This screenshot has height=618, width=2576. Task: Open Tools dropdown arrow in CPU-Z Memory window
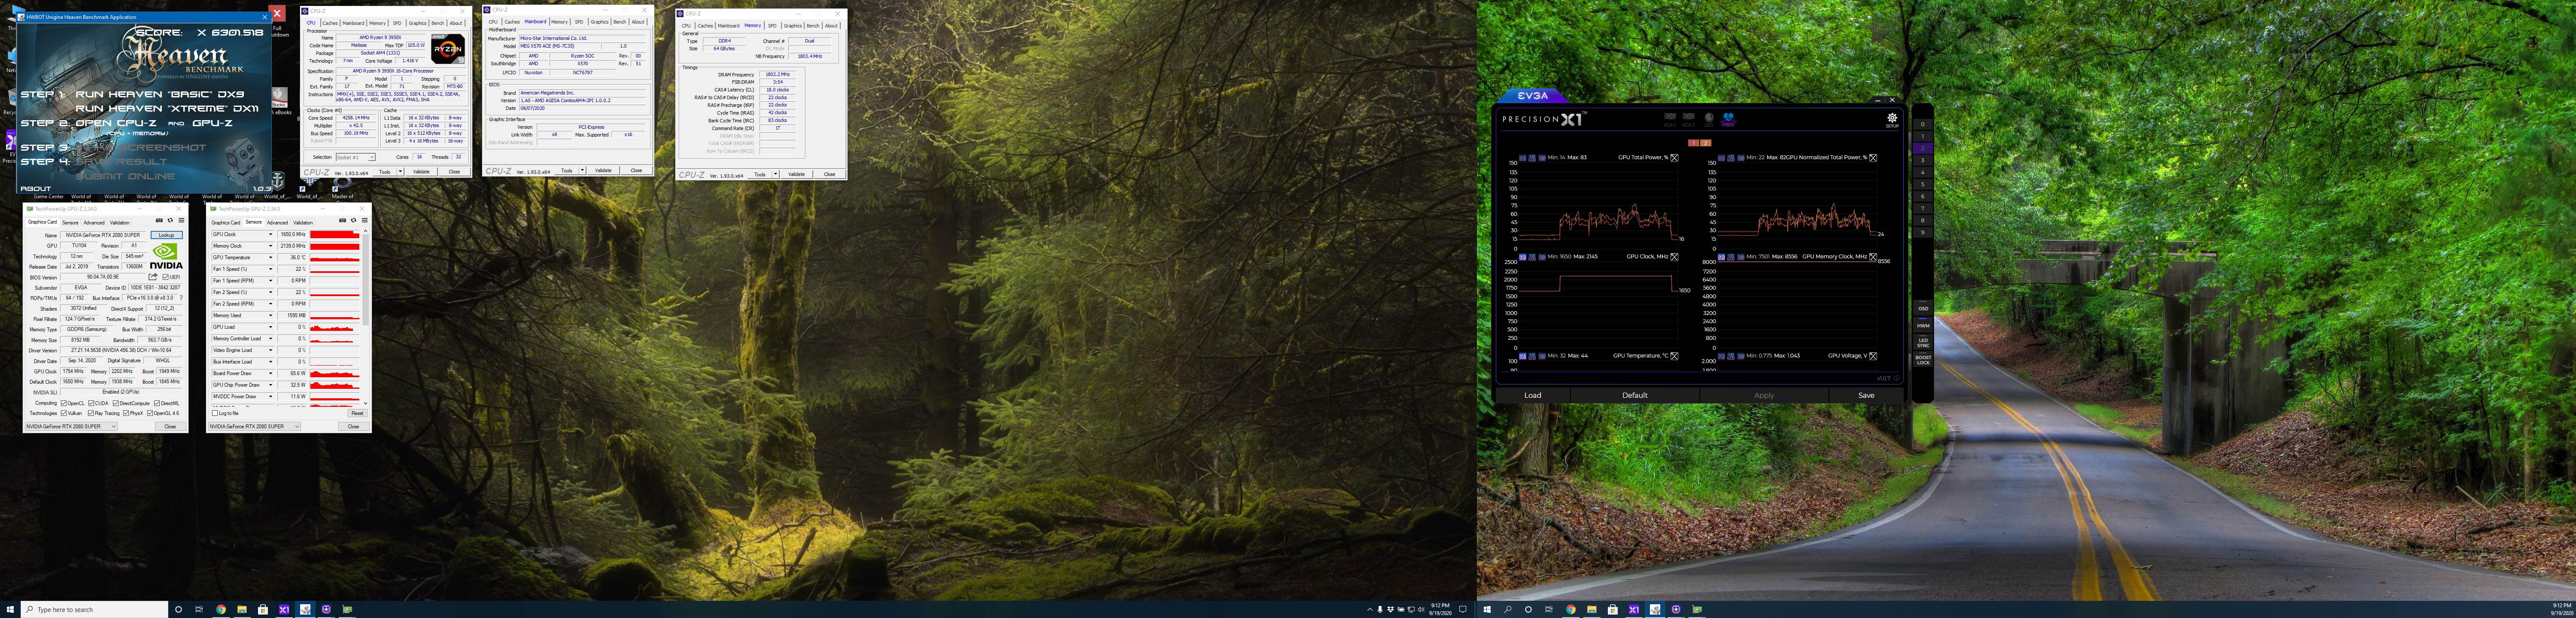(776, 174)
